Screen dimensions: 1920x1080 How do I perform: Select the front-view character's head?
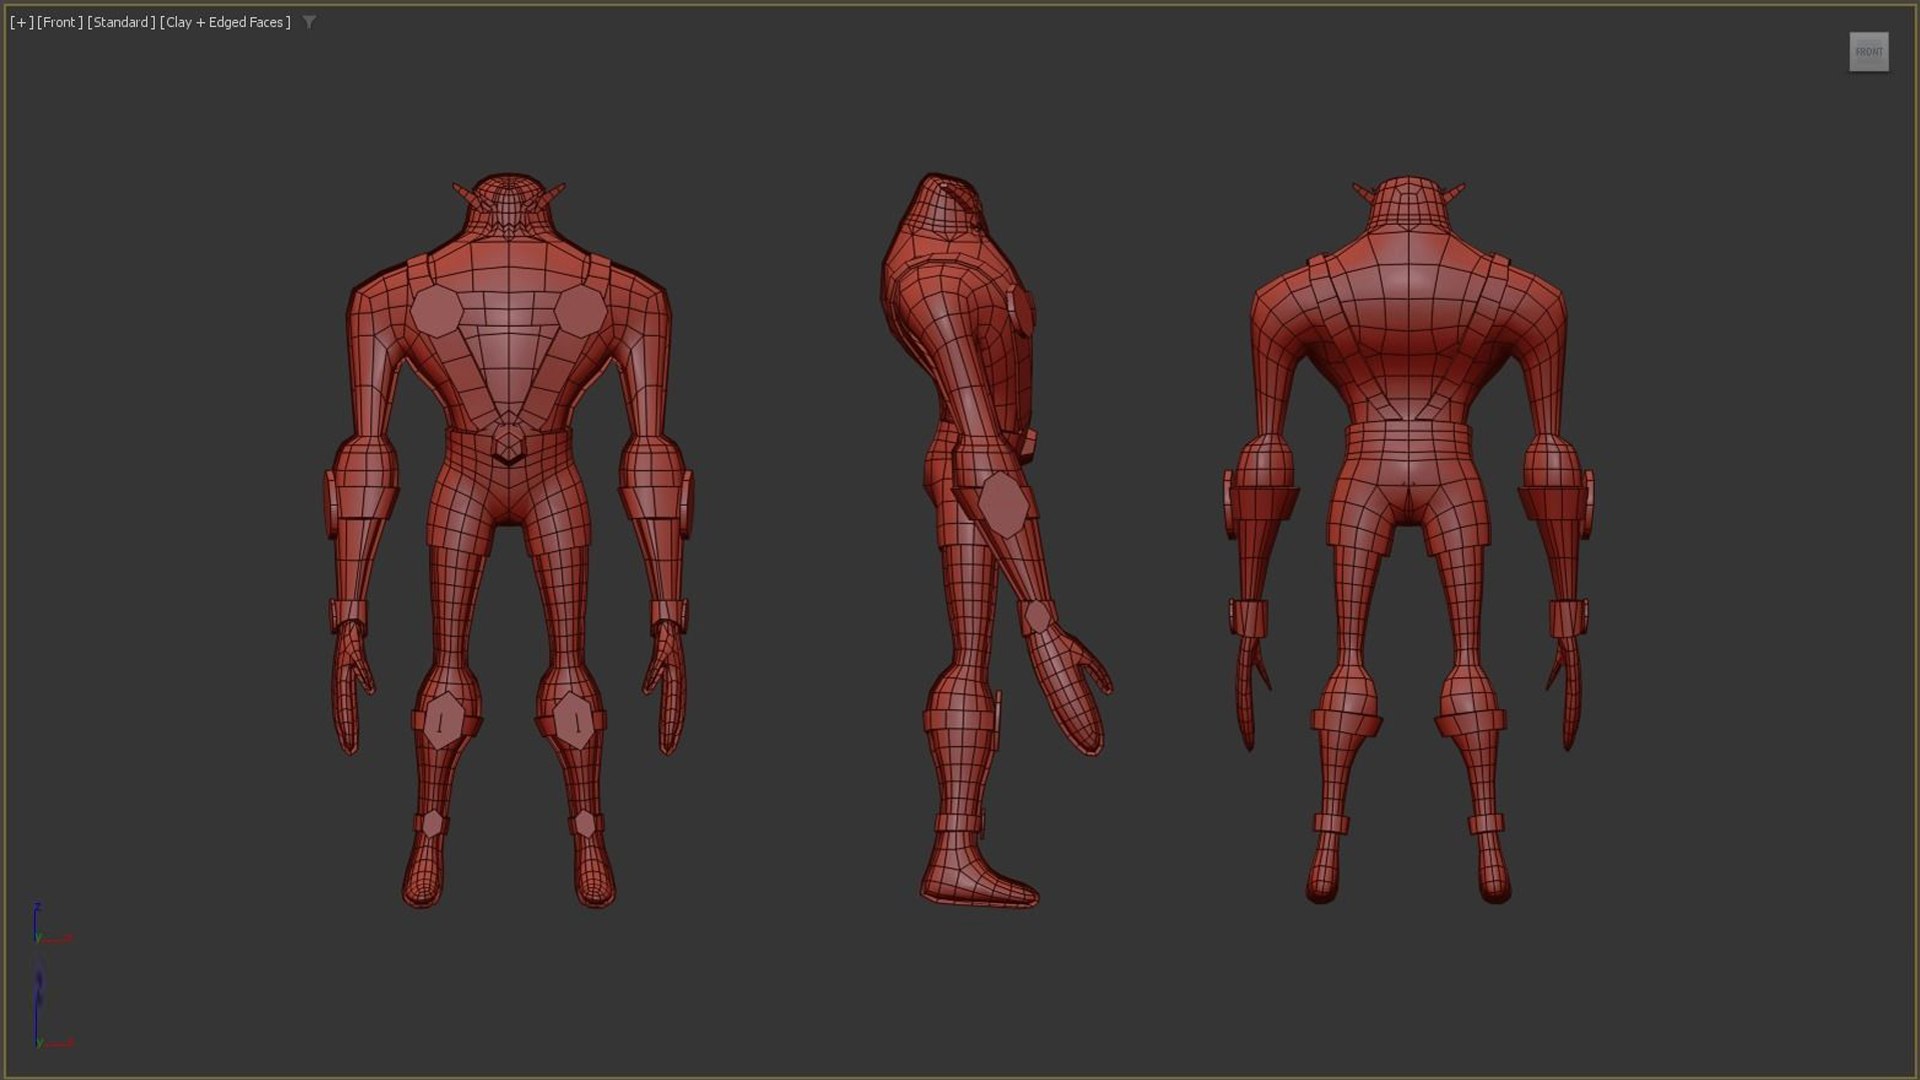point(509,203)
